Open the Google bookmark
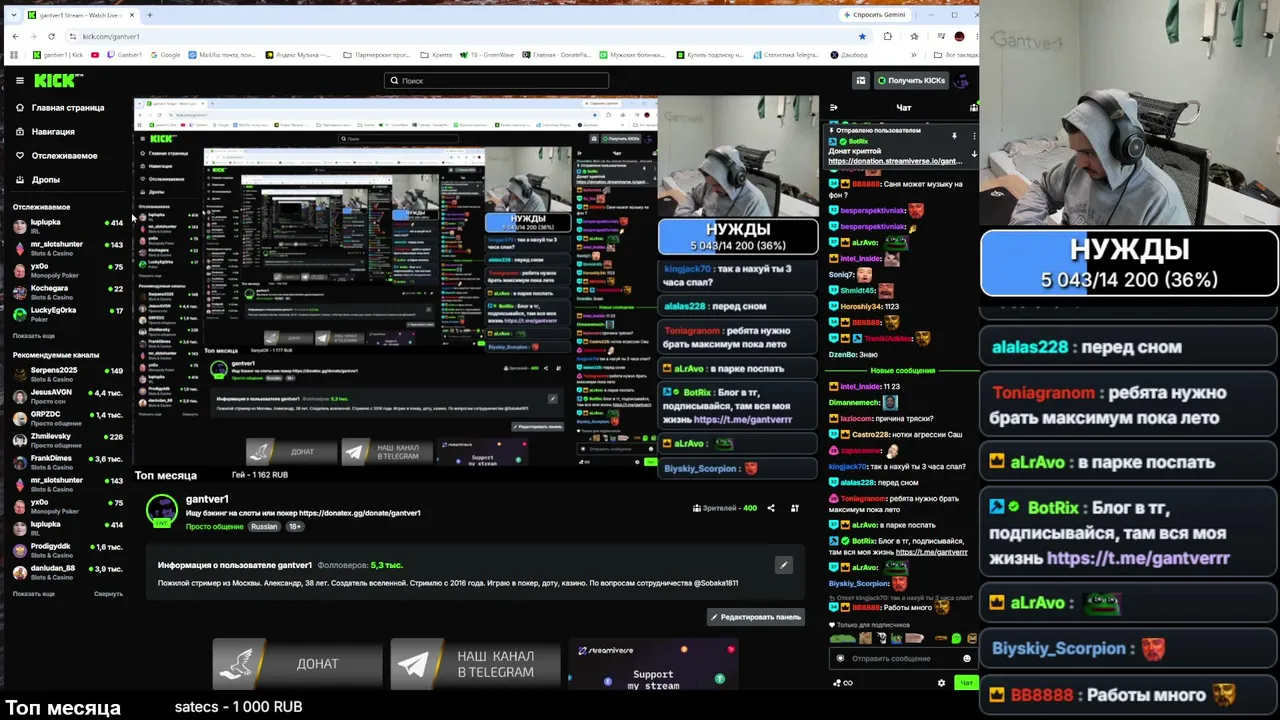Screen dimensions: 1280x720 [165, 55]
